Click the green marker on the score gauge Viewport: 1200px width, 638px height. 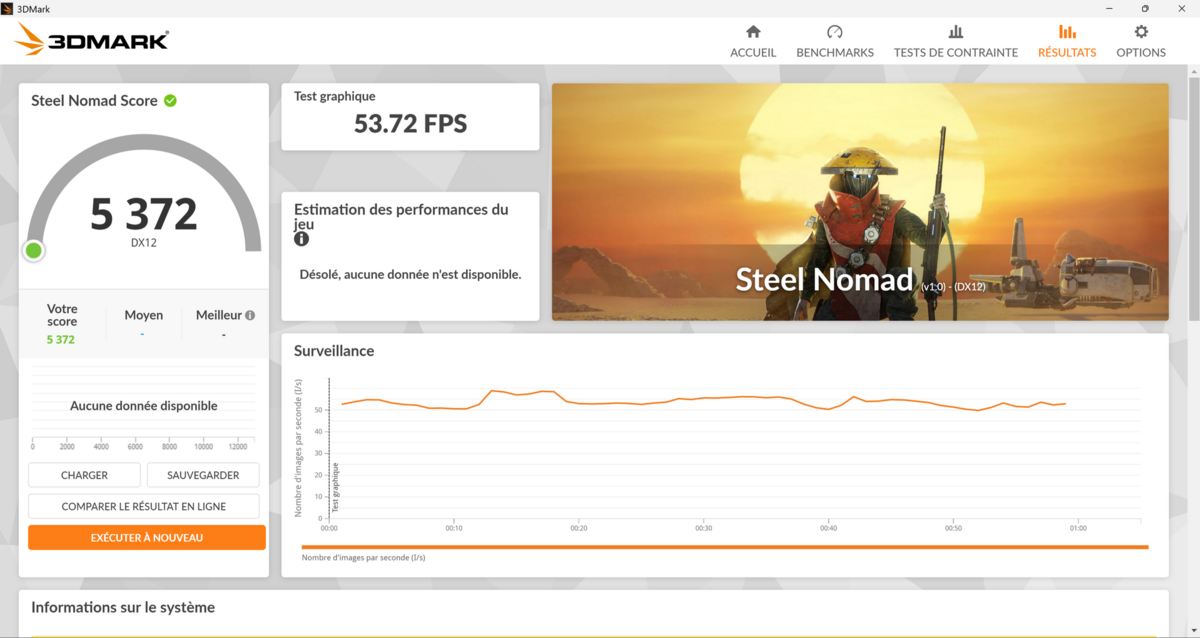(34, 250)
